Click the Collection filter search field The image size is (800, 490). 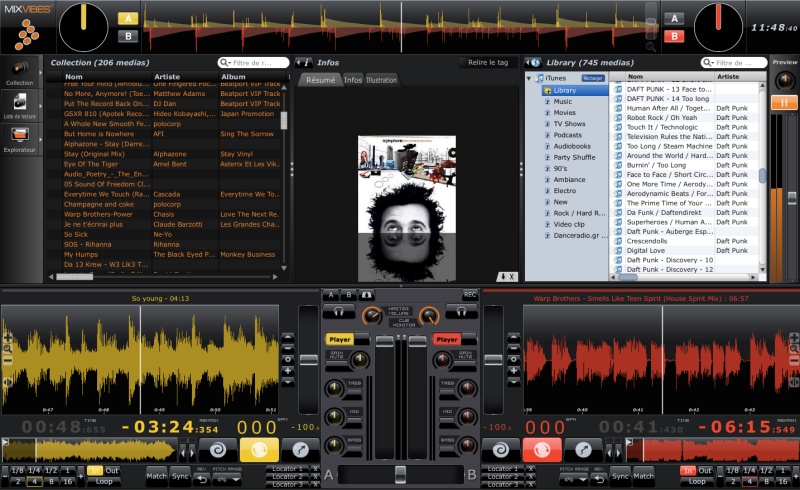254,63
